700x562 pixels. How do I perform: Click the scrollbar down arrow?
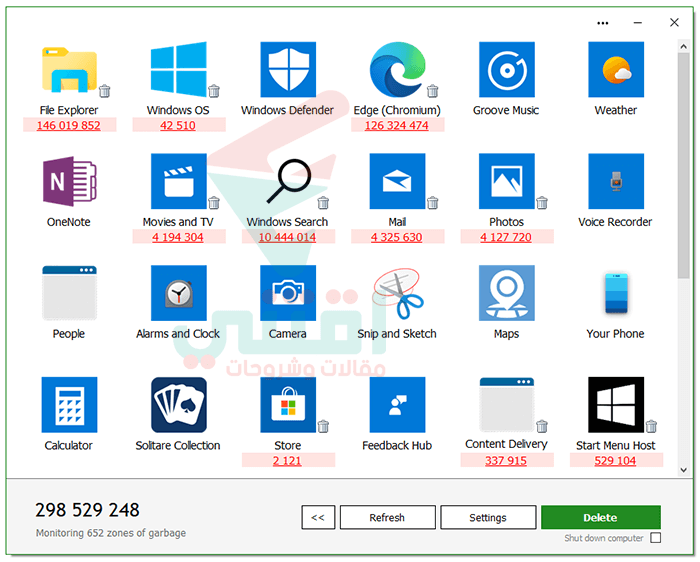pyautogui.click(x=683, y=470)
